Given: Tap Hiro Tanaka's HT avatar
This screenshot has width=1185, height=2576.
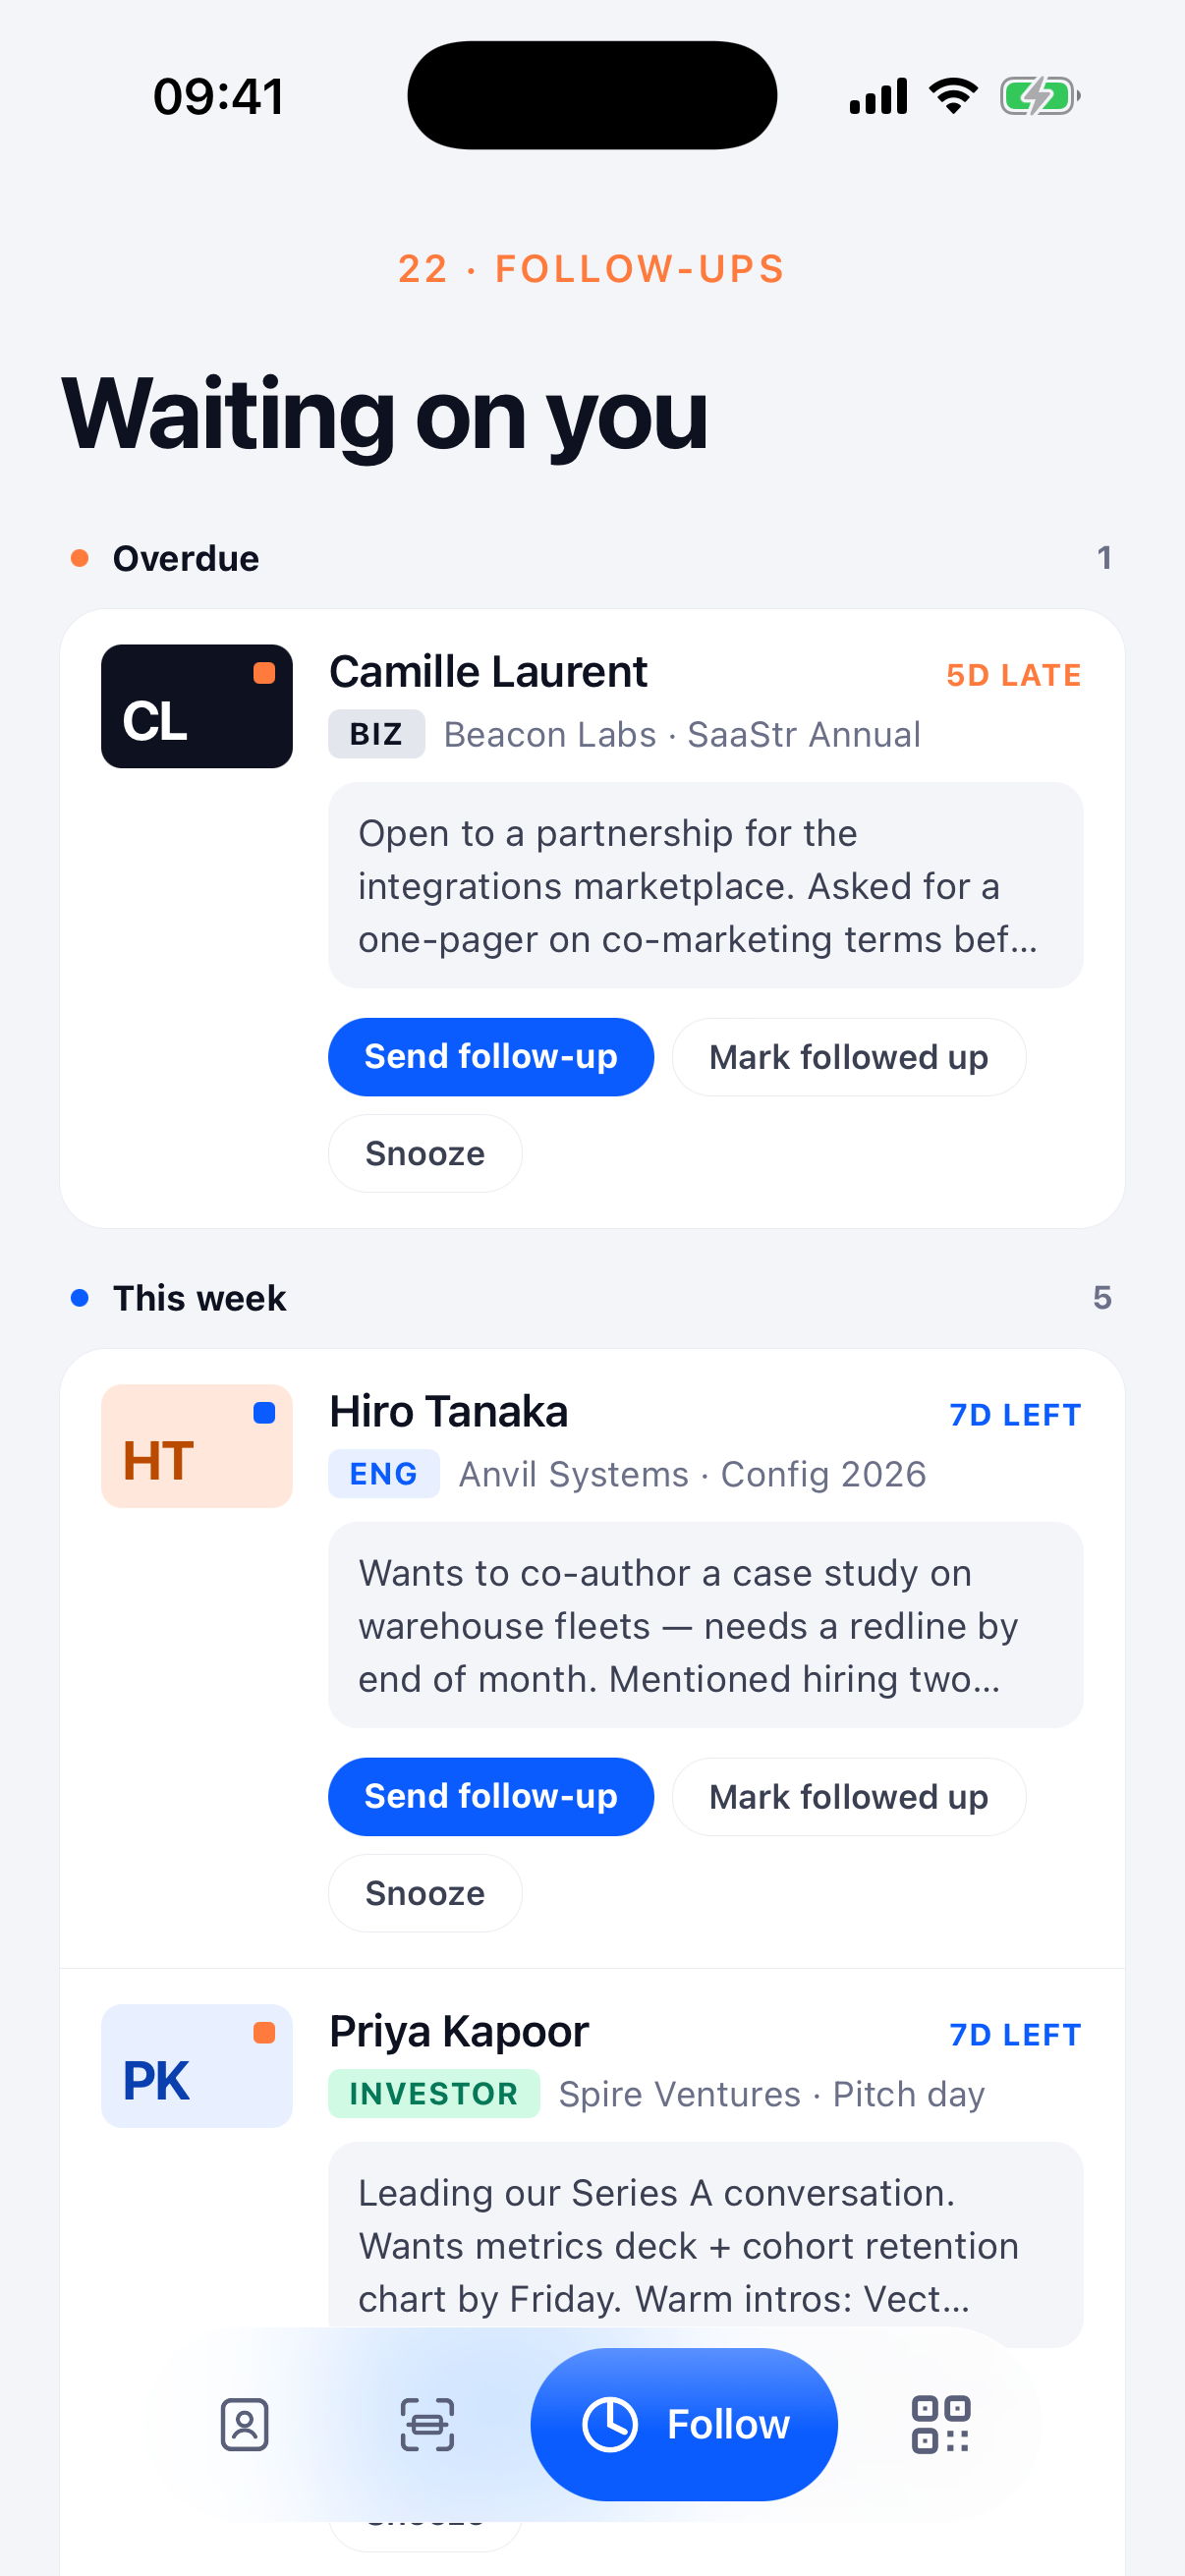Looking at the screenshot, I should 197,1446.
